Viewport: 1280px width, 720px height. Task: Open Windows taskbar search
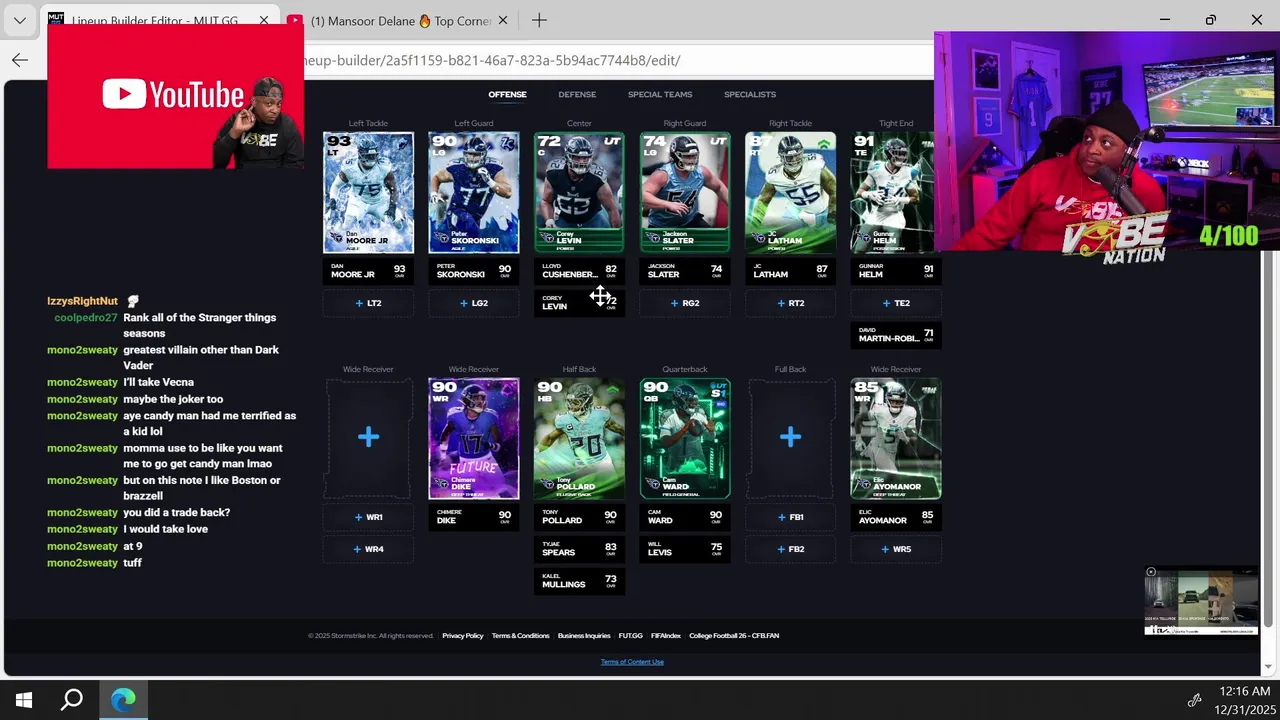(x=72, y=700)
